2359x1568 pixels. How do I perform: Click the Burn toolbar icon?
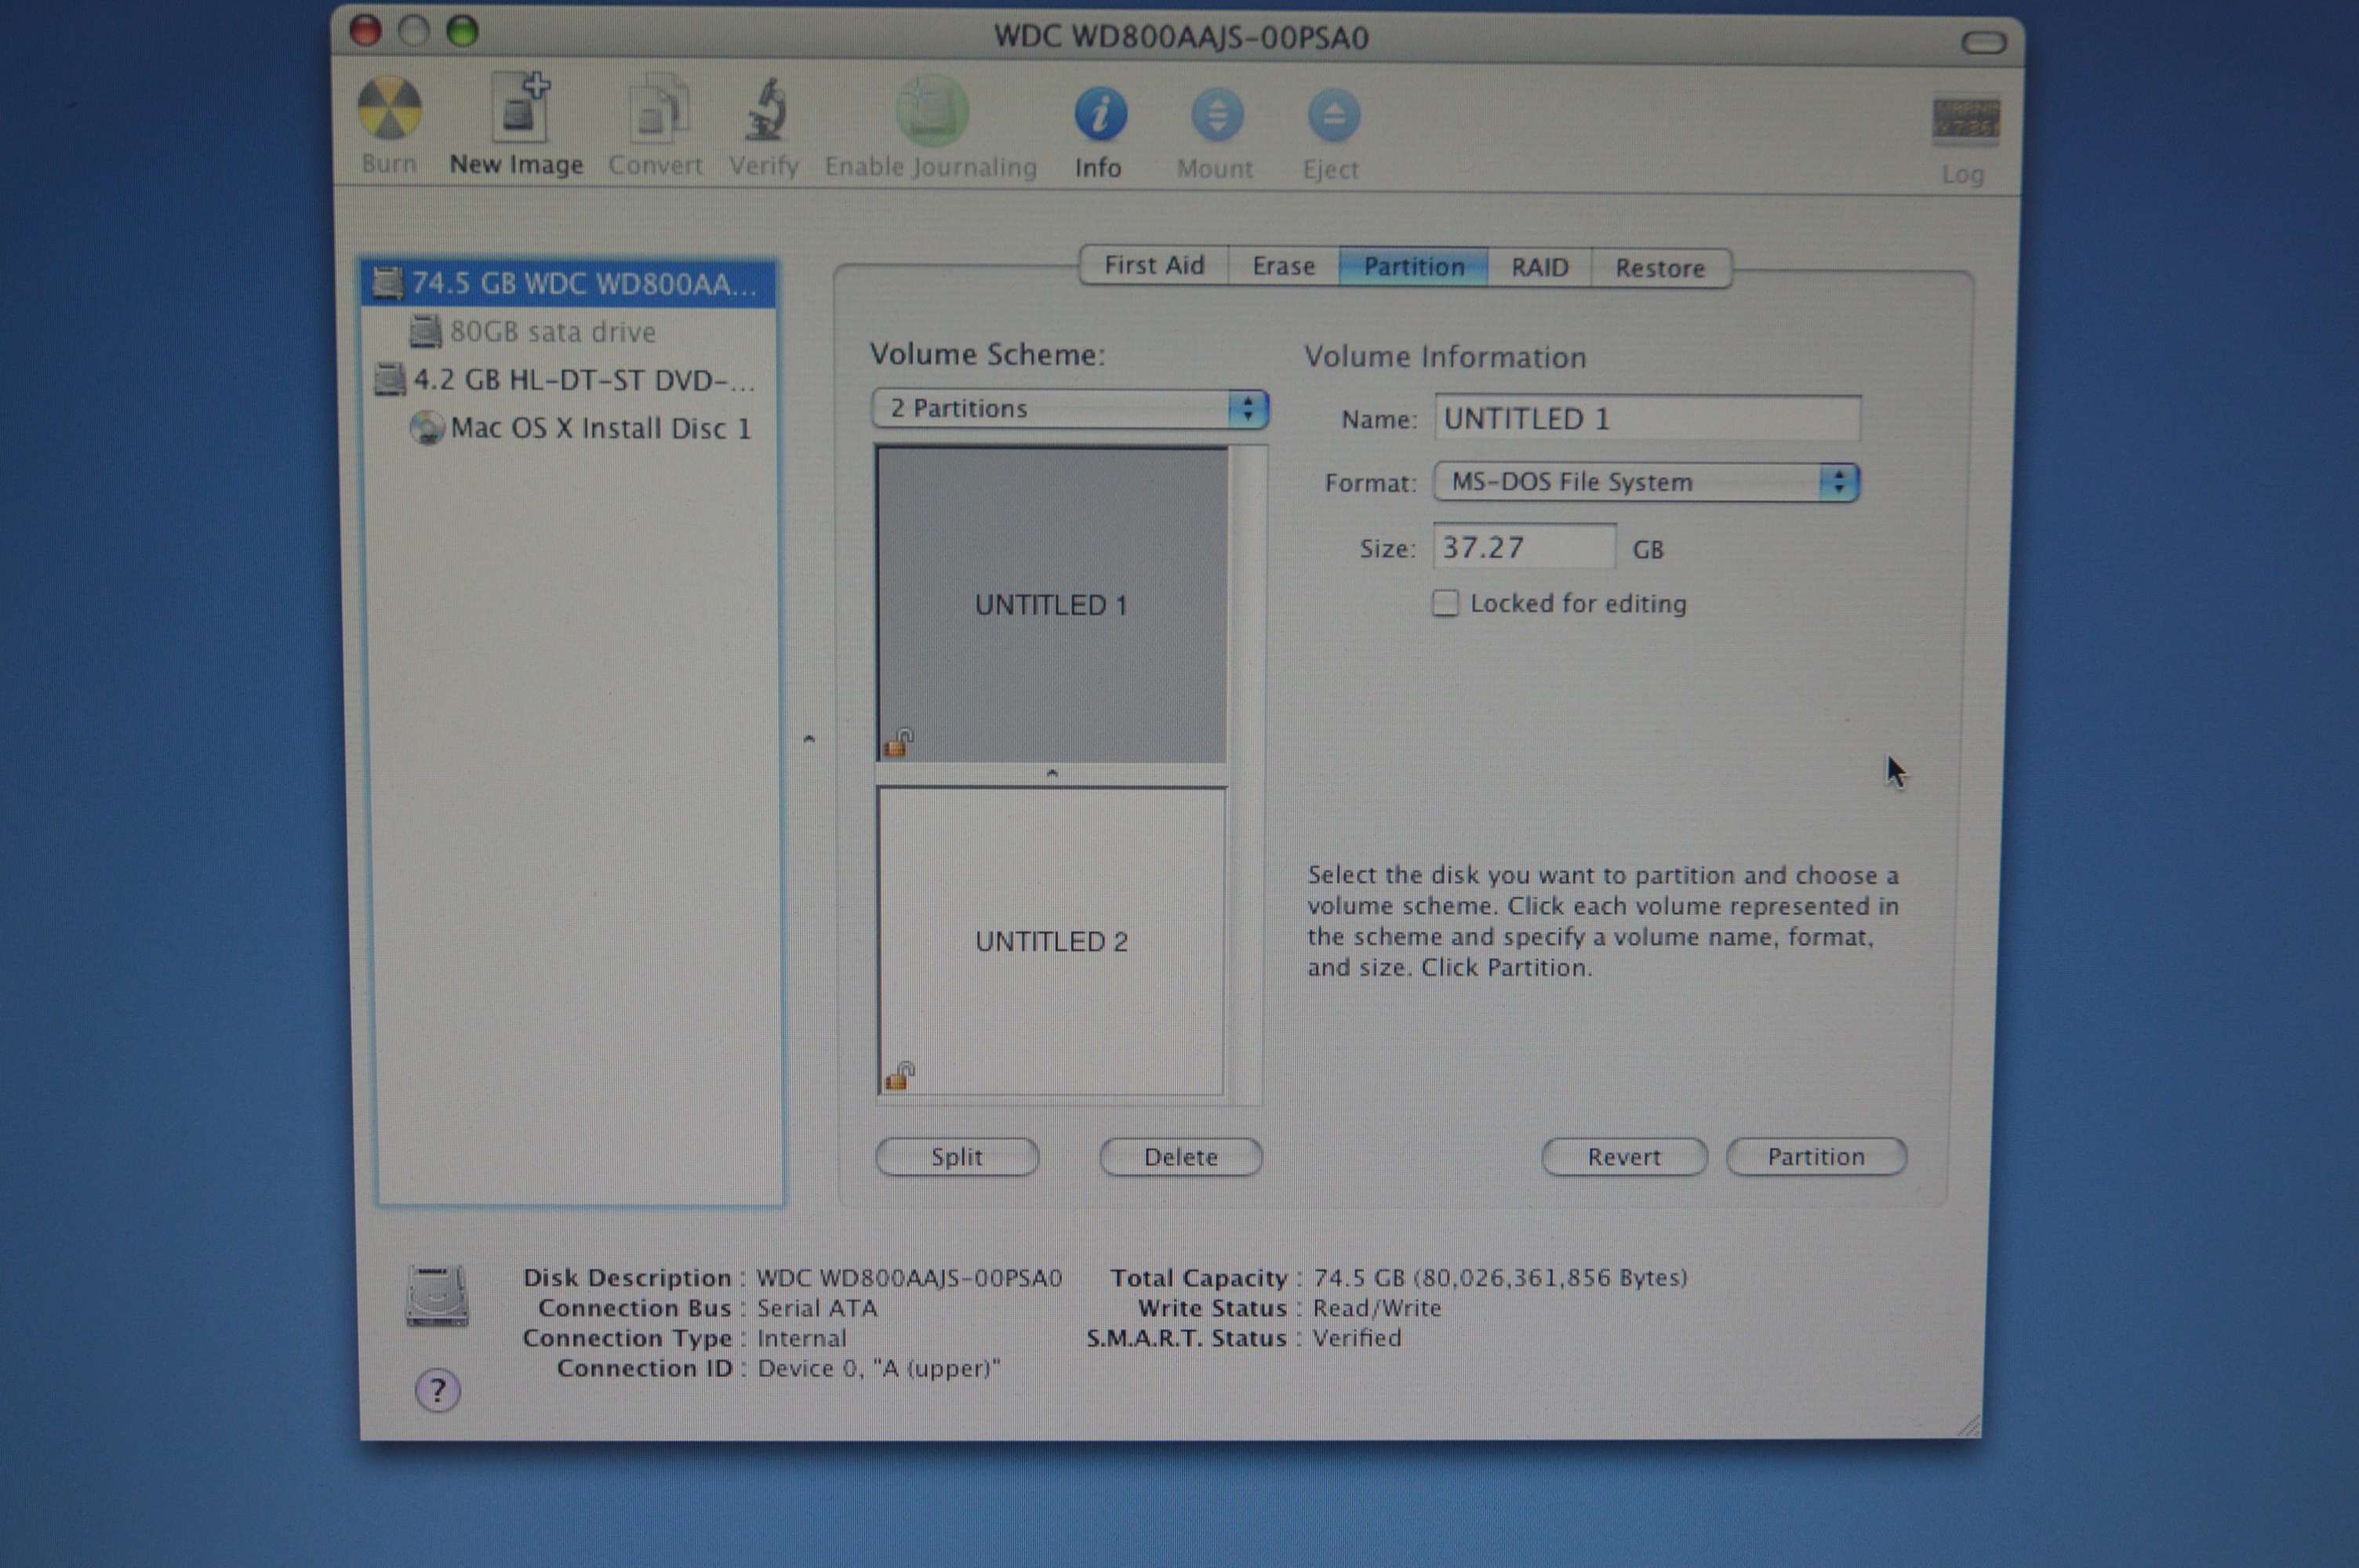click(x=389, y=109)
